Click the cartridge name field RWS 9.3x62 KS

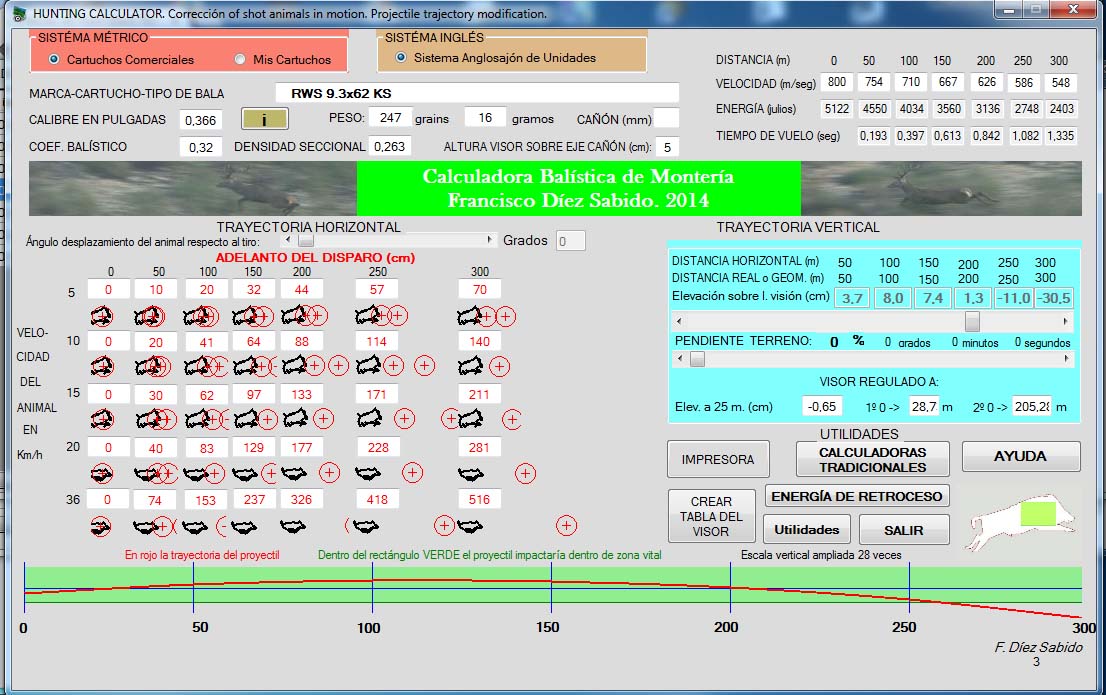coord(476,93)
